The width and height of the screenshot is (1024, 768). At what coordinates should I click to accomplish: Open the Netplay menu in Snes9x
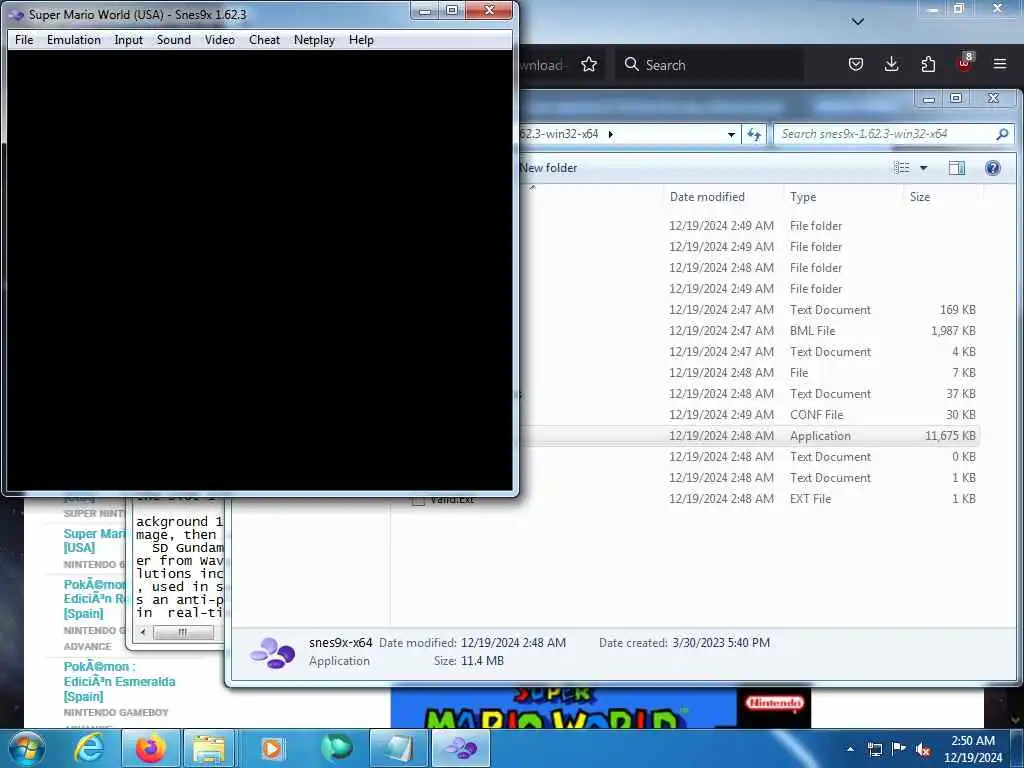pos(314,40)
